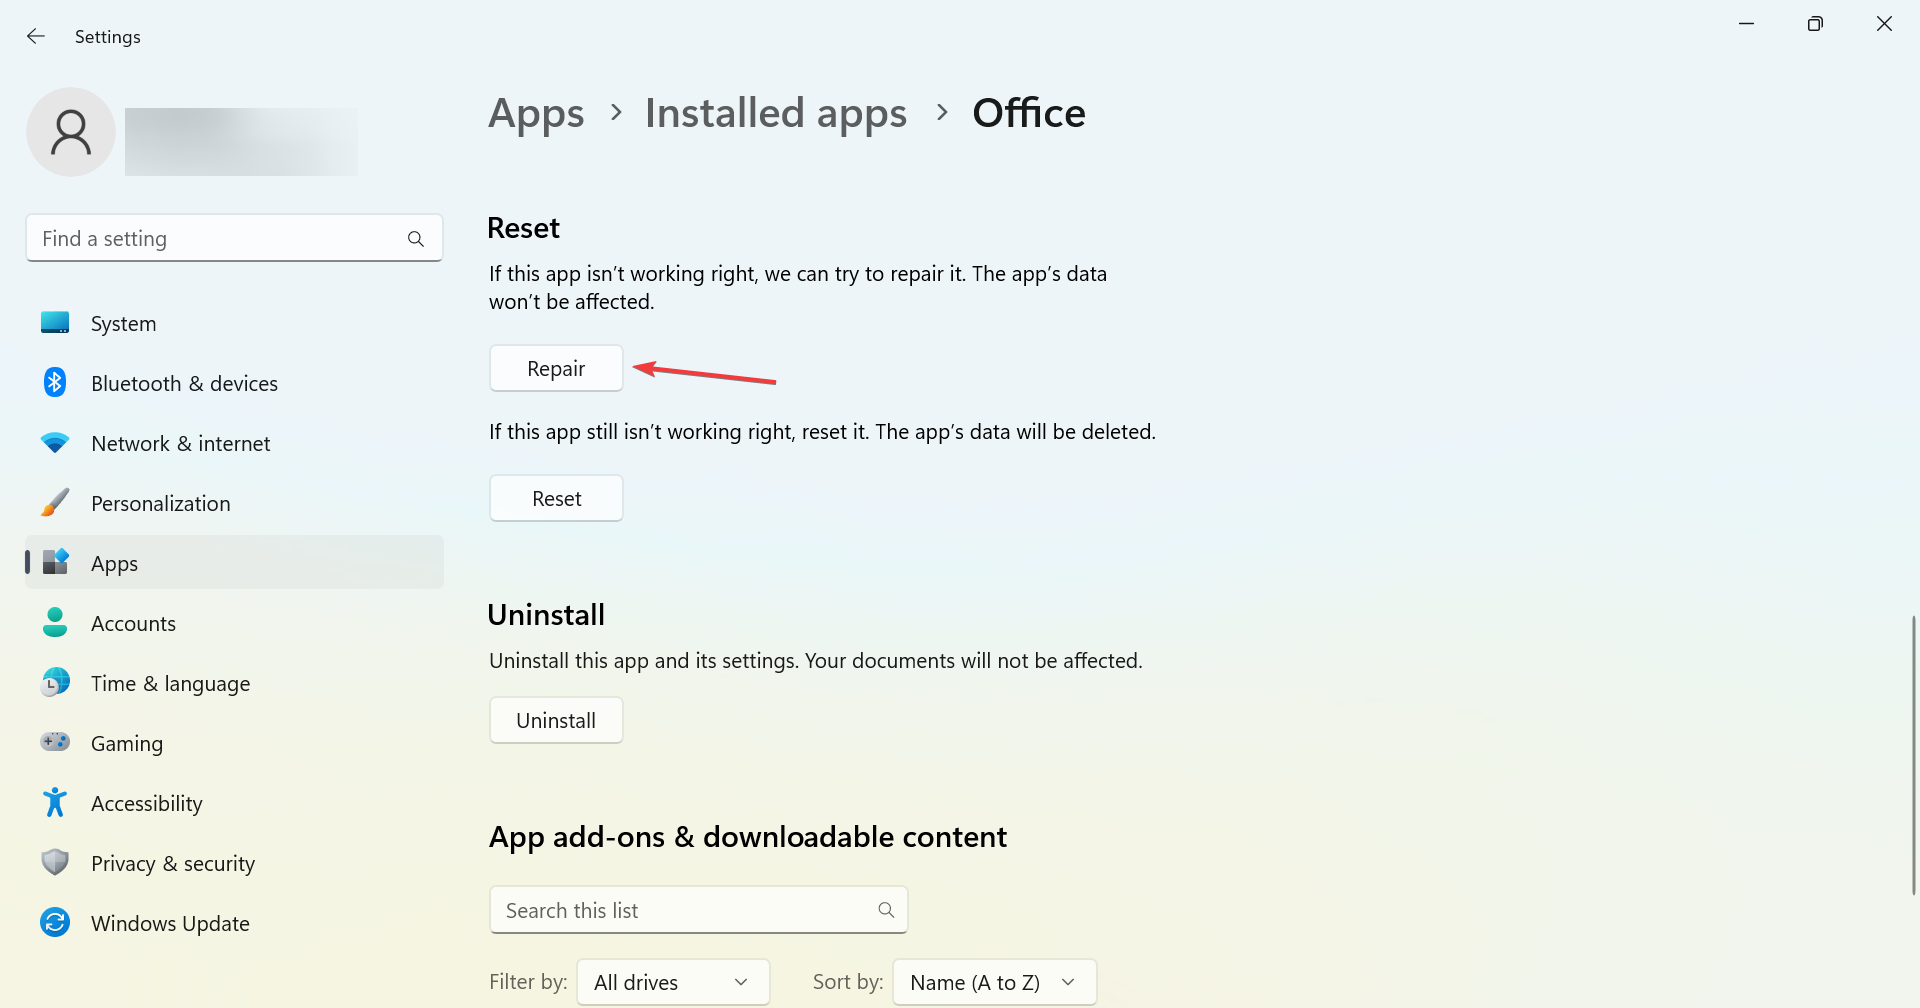Viewport: 1920px width, 1008px height.
Task: Open the Sort by Name dropdown
Action: pyautogui.click(x=995, y=982)
